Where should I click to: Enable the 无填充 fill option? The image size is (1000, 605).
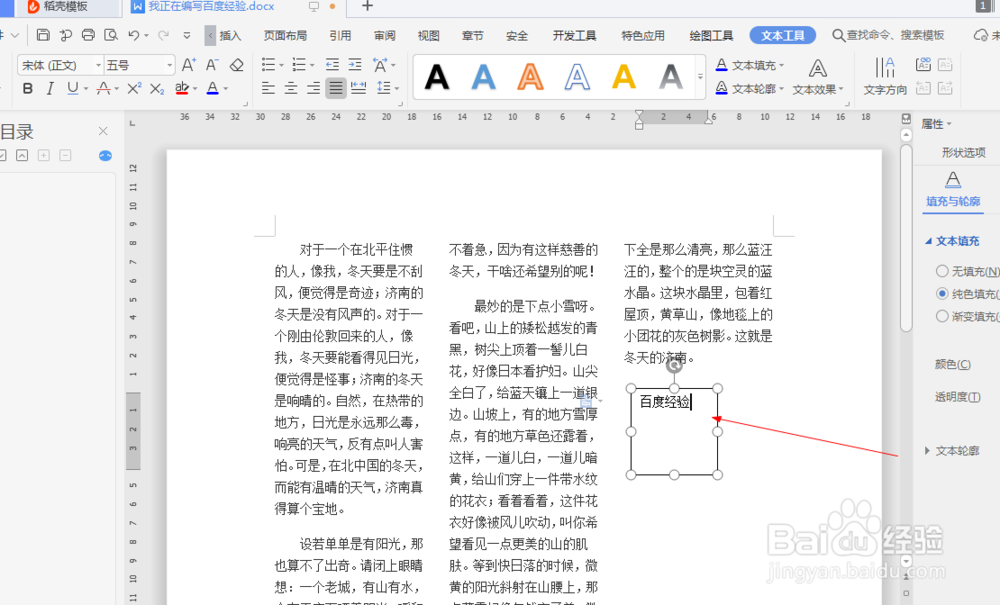941,270
